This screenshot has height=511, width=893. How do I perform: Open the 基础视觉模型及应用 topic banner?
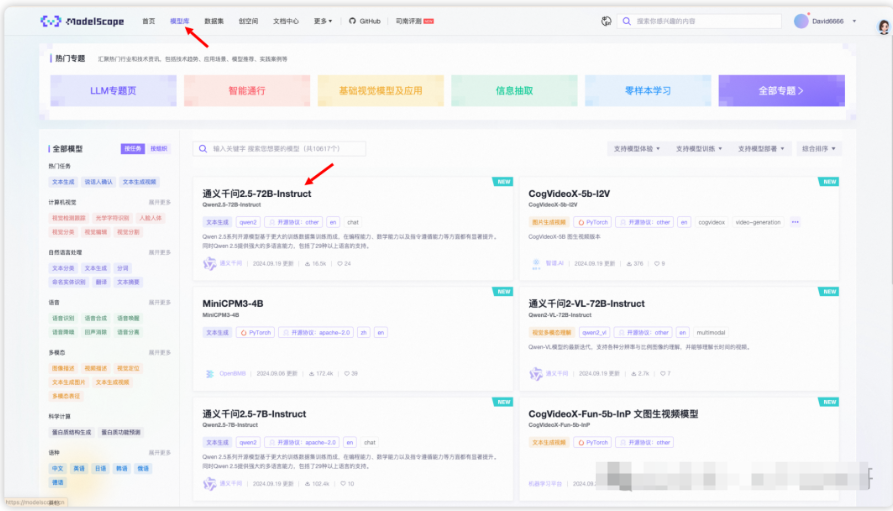pos(380,91)
